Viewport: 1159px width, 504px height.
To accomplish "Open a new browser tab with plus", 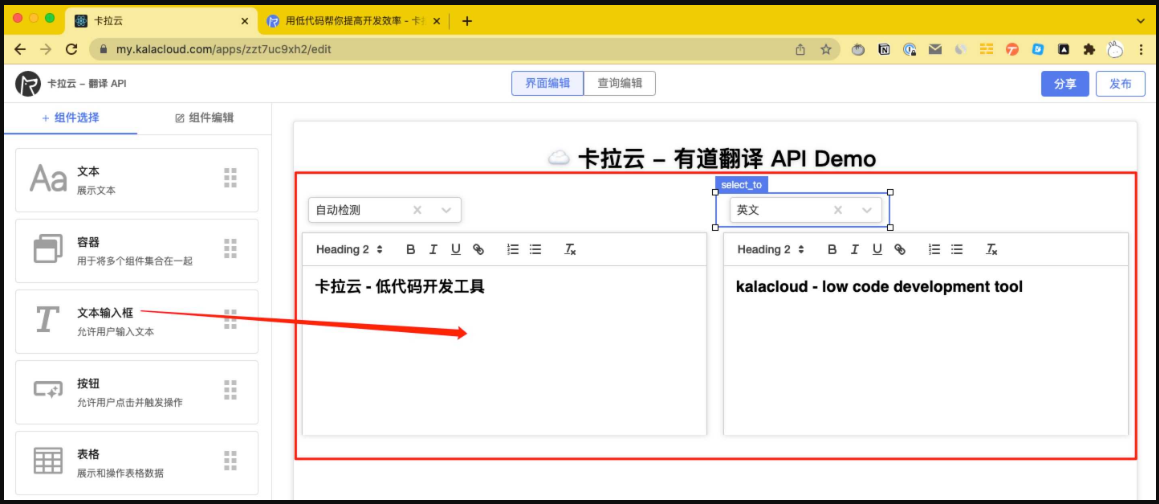I will click(466, 21).
